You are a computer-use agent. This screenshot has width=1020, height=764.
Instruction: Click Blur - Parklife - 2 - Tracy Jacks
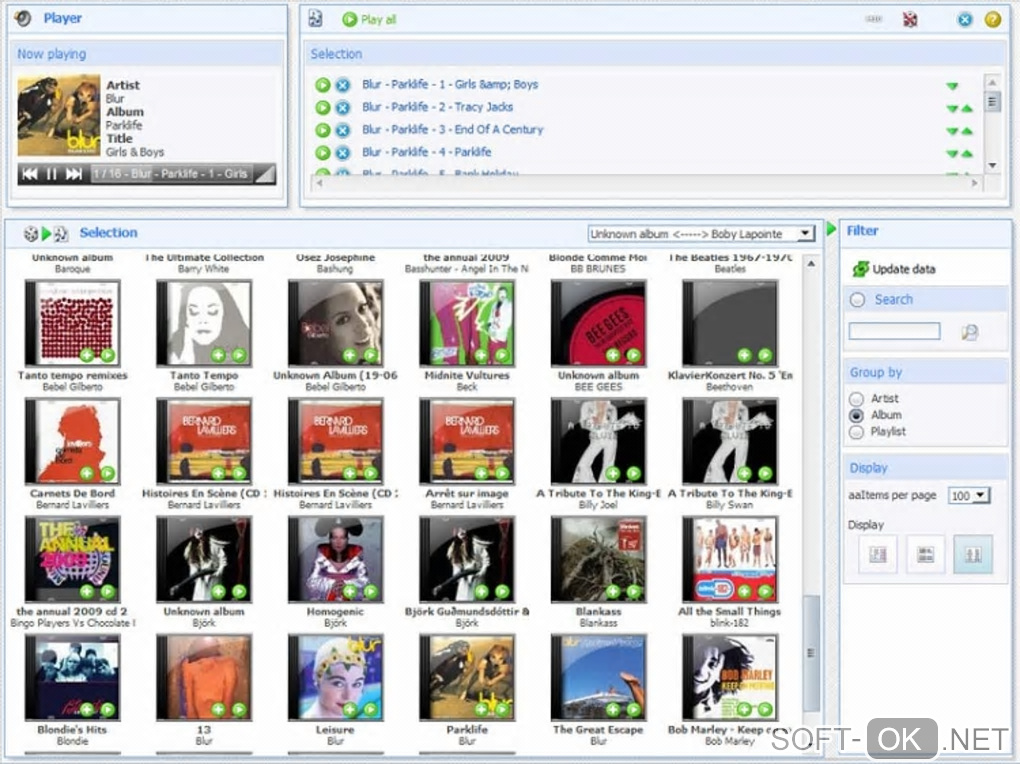click(437, 107)
